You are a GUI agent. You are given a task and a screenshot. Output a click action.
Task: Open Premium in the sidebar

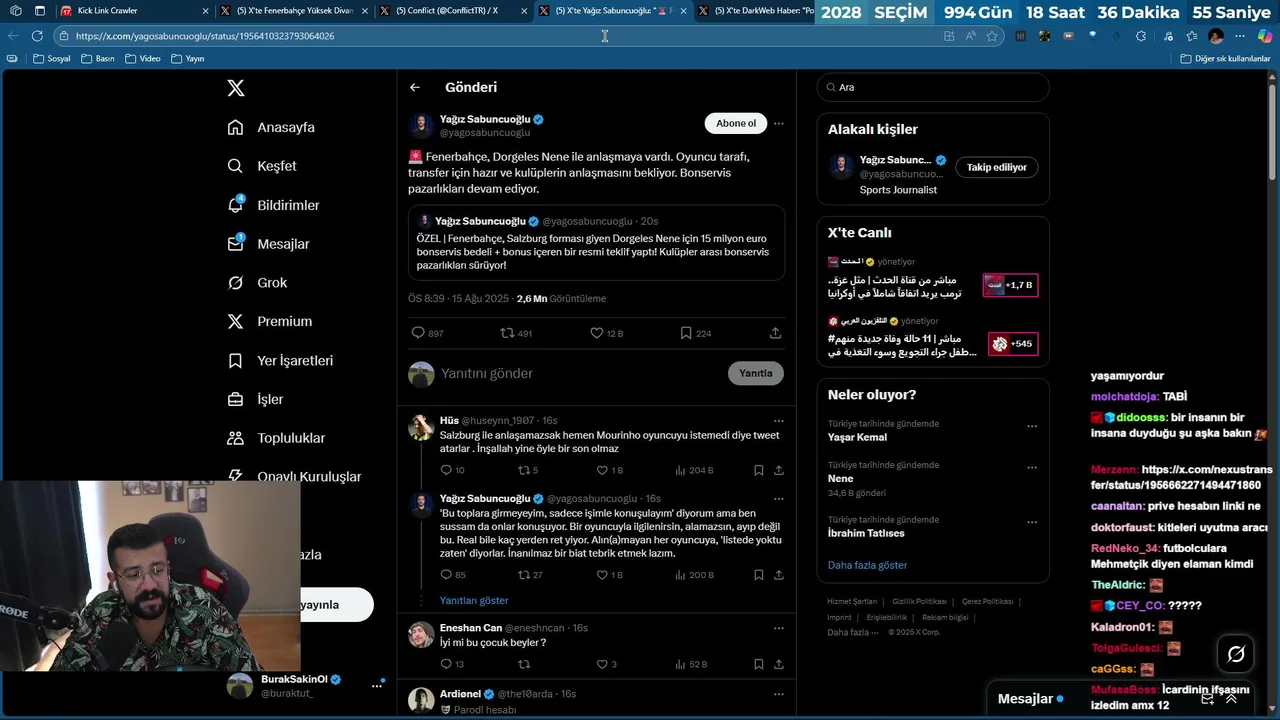point(269,321)
